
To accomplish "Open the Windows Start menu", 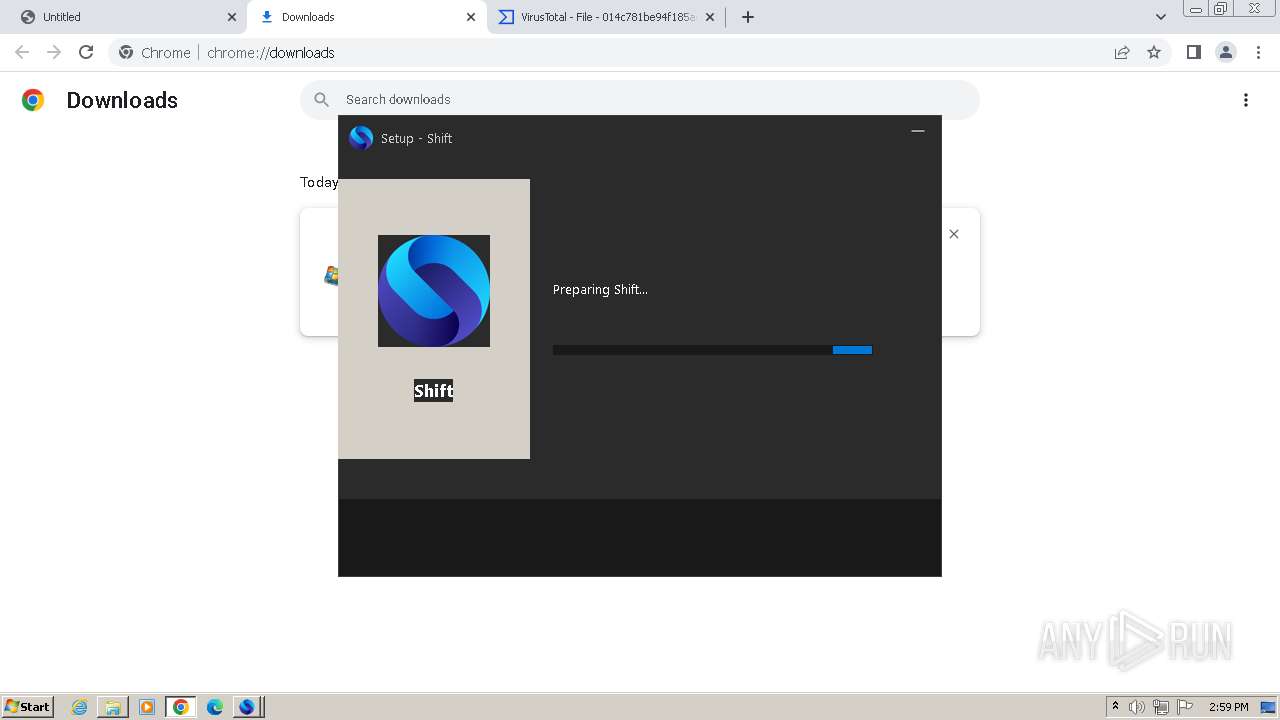I will click(x=28, y=706).
